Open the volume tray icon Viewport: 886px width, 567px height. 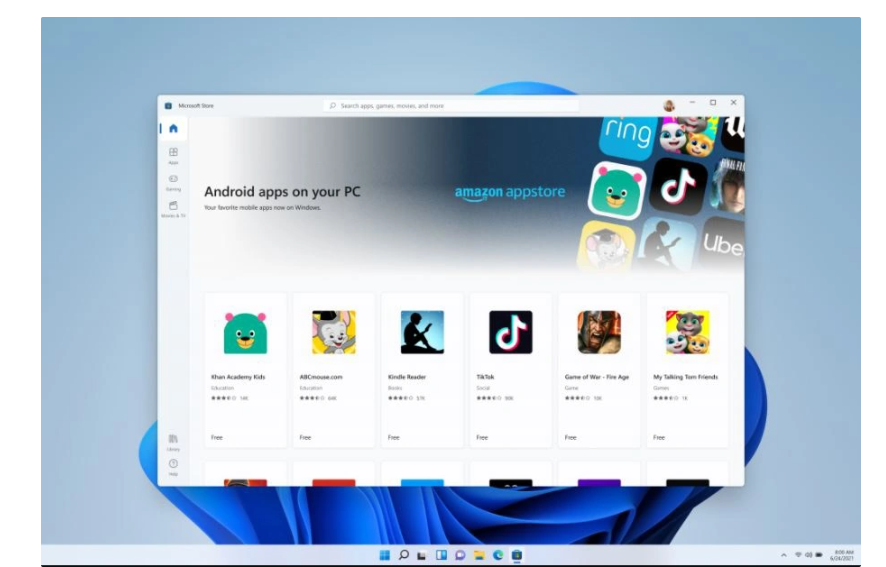[809, 555]
